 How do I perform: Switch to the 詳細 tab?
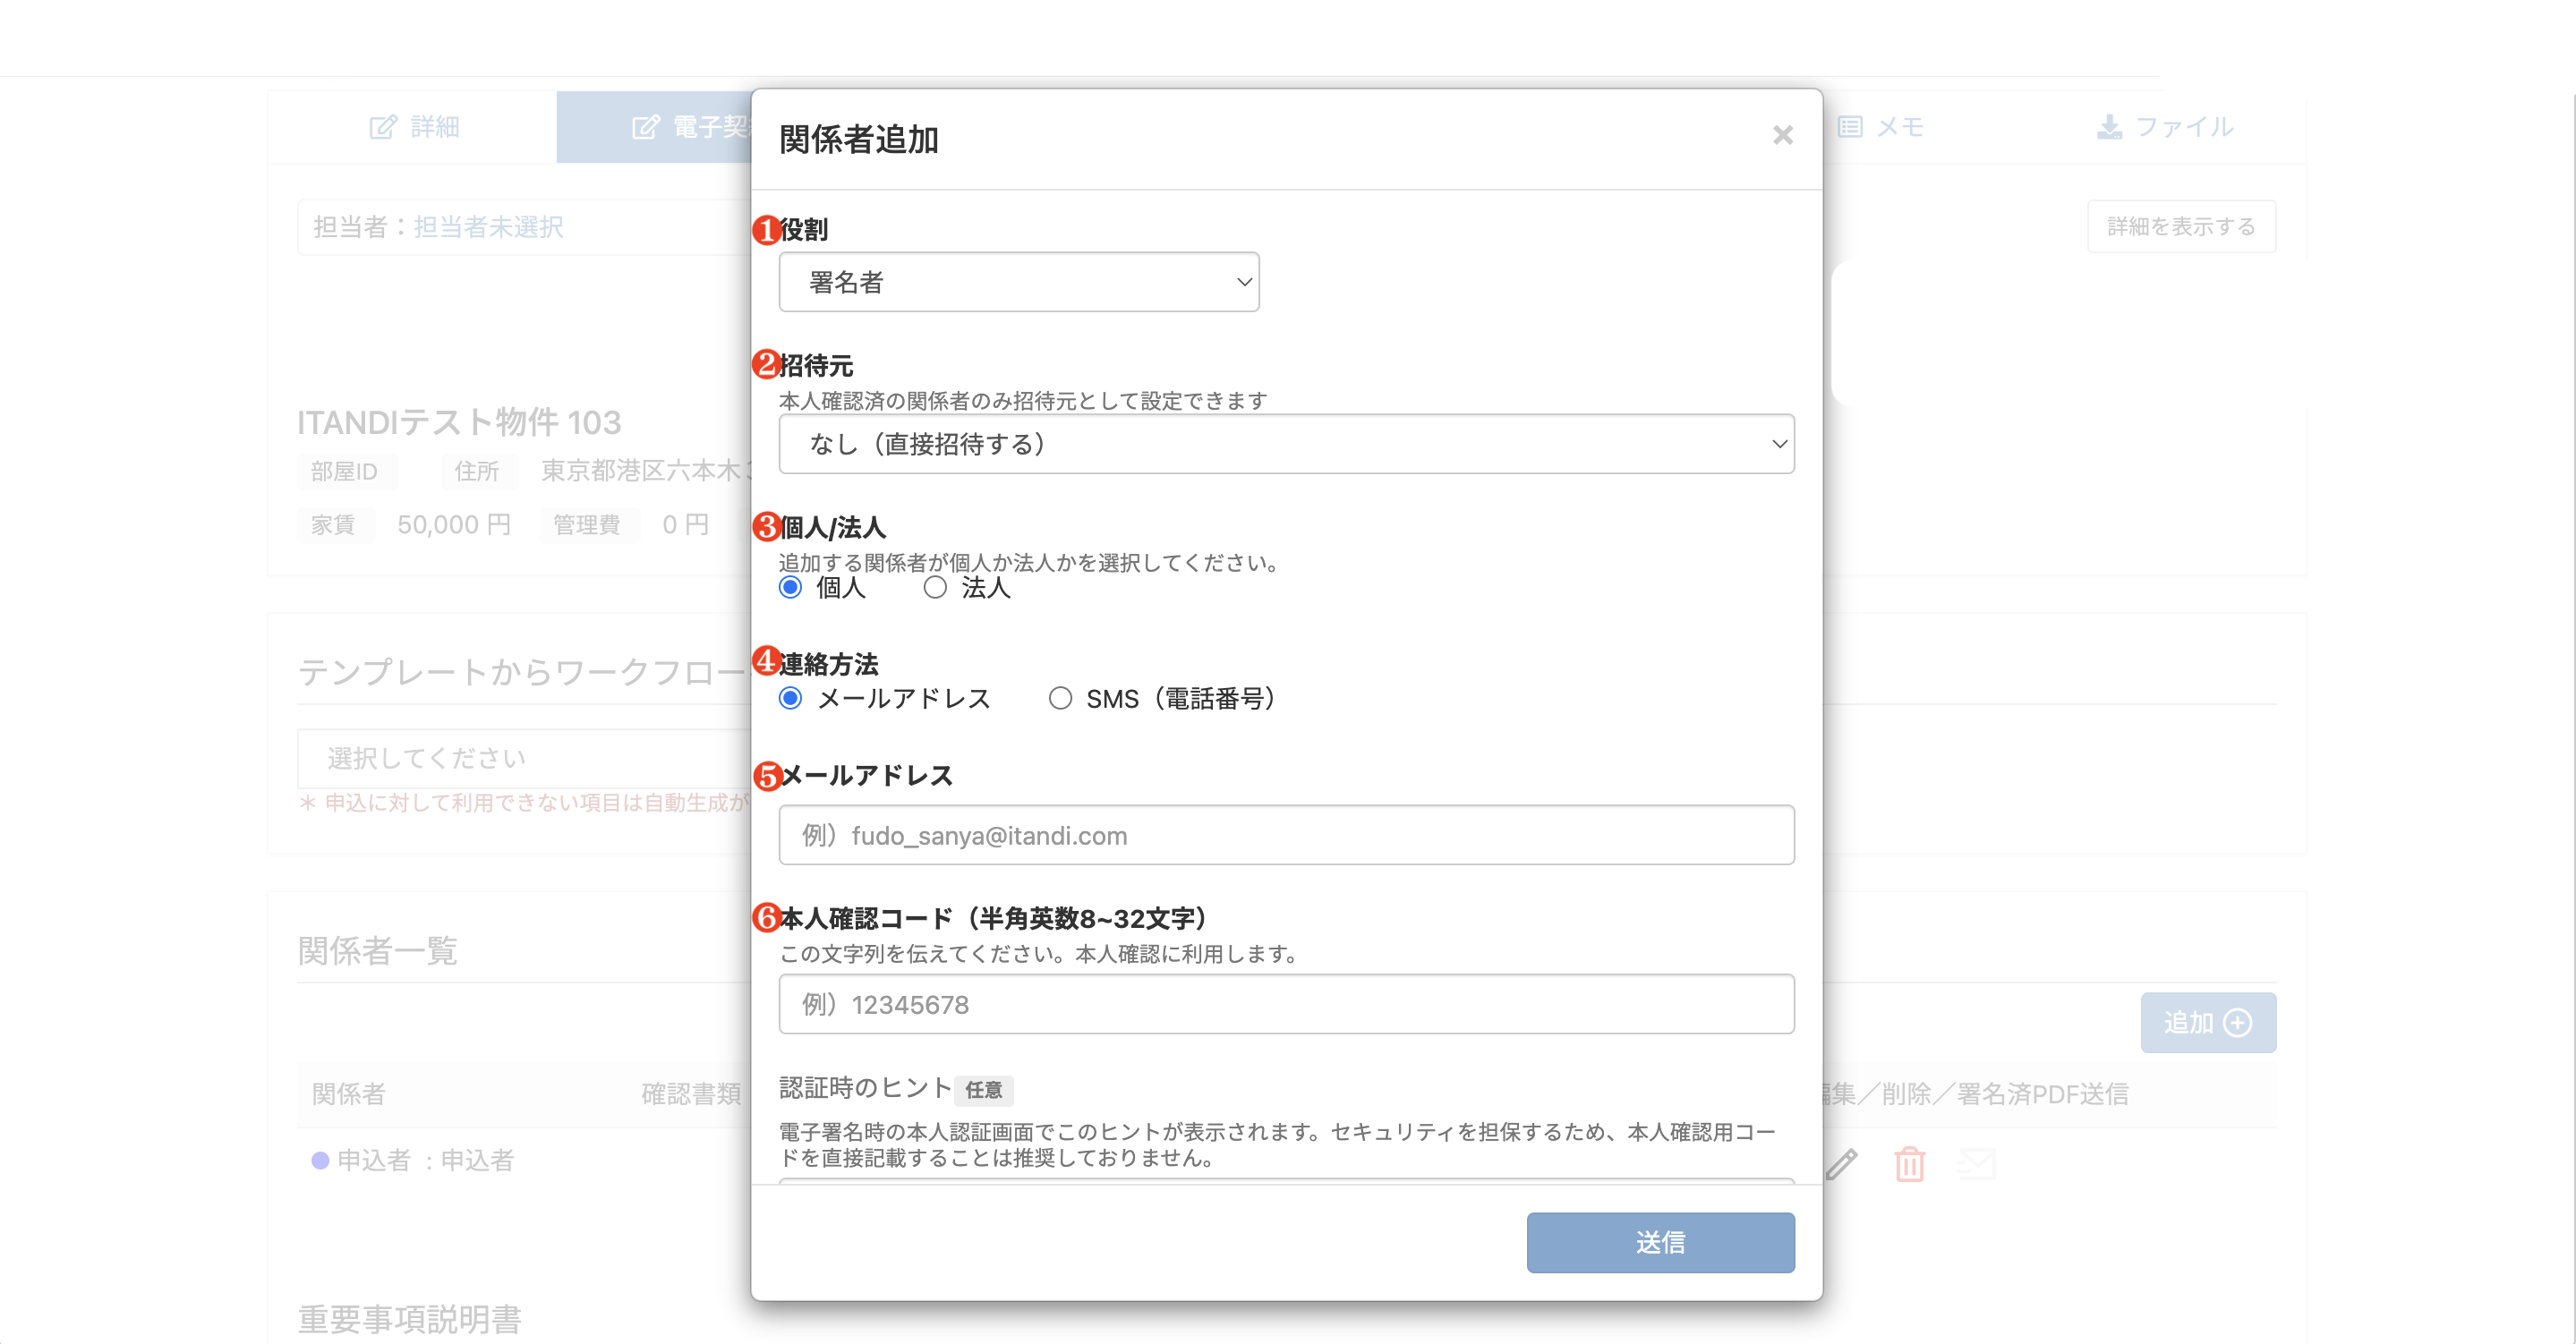tap(412, 127)
